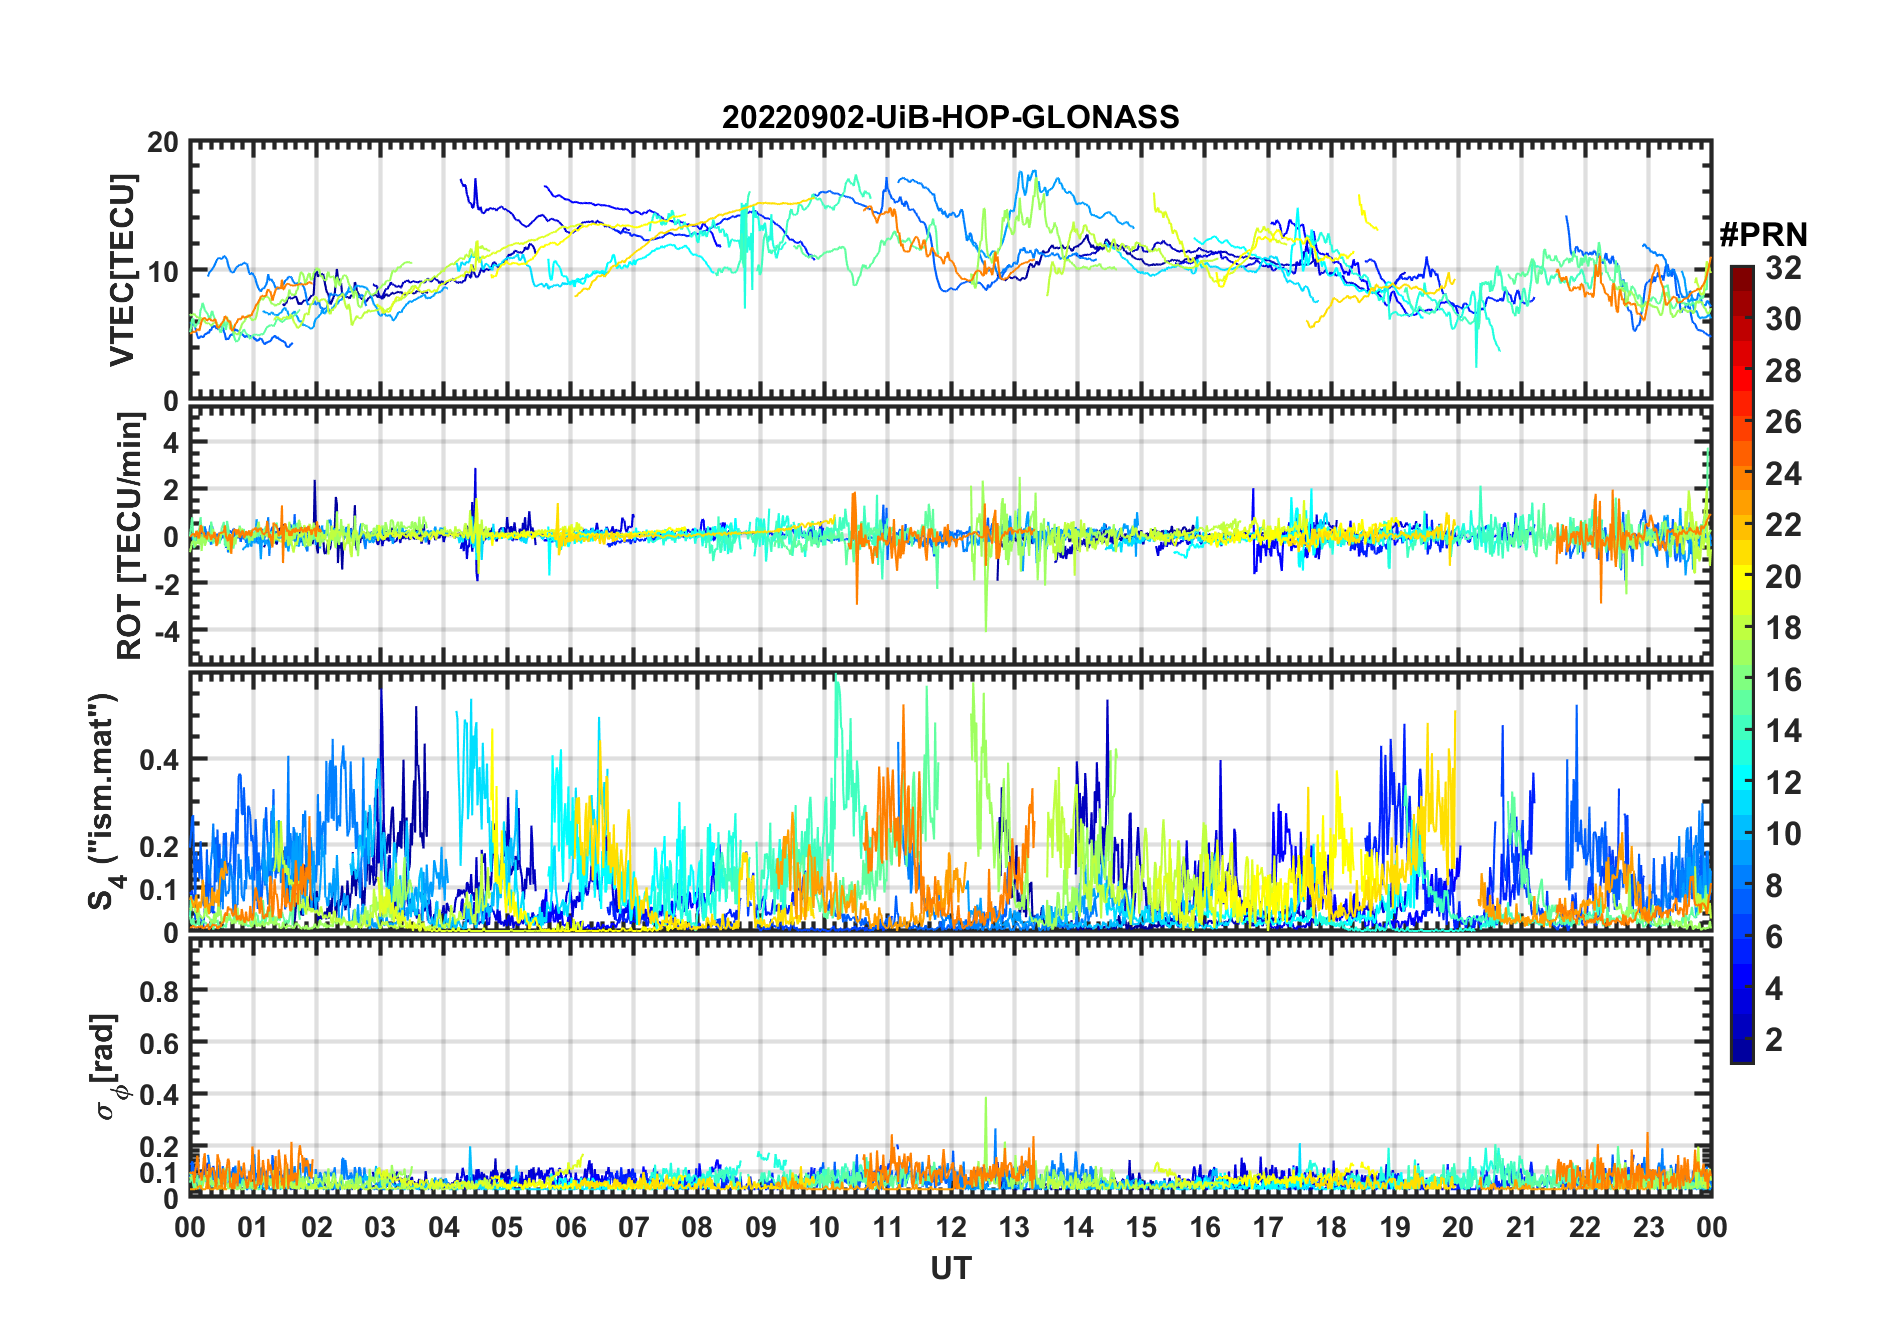Image resolution: width=1902 pixels, height=1330 pixels.
Task: Click the sigma phi [rad] axis label
Action: (x=107, y=1067)
